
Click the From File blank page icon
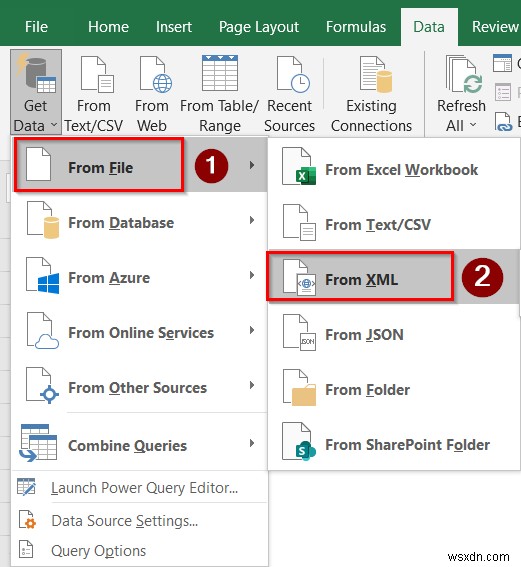pyautogui.click(x=38, y=164)
